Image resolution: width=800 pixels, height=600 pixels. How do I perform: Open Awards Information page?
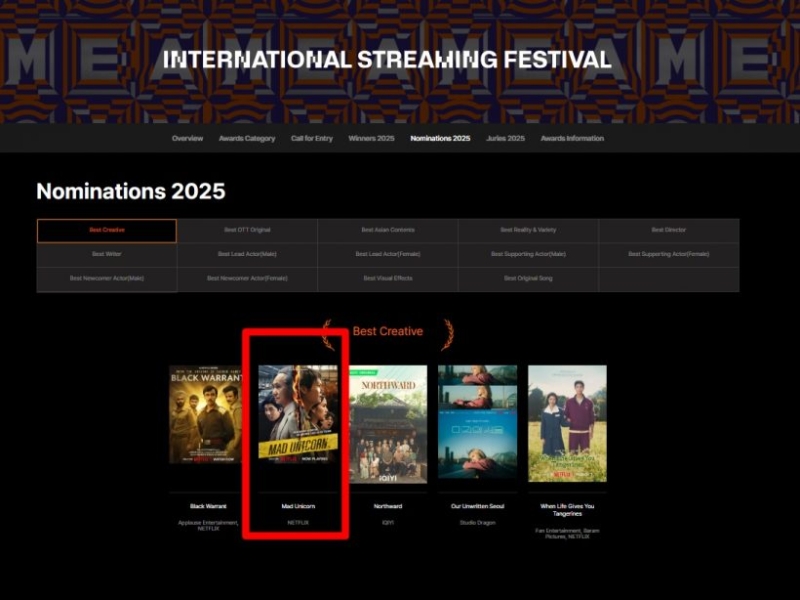572,139
